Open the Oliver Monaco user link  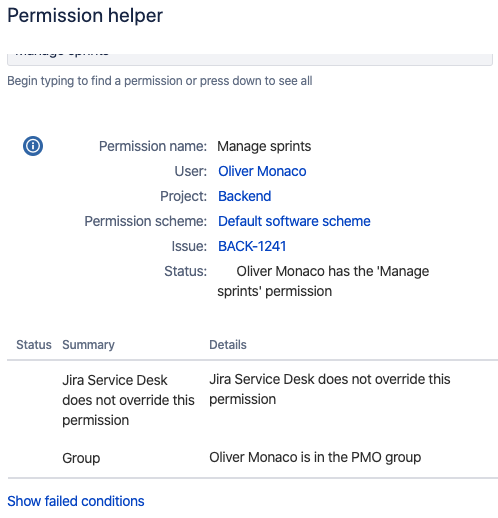262,171
